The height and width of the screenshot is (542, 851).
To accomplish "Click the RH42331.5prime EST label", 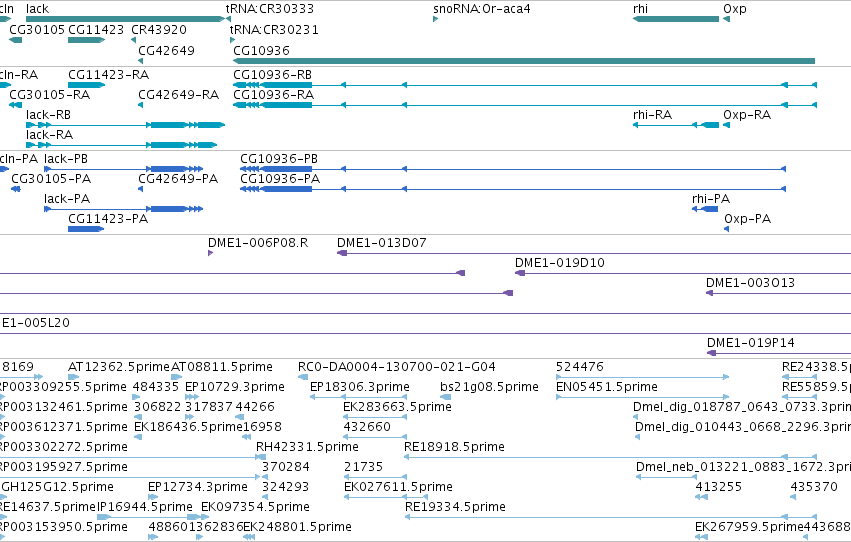I will [x=307, y=447].
